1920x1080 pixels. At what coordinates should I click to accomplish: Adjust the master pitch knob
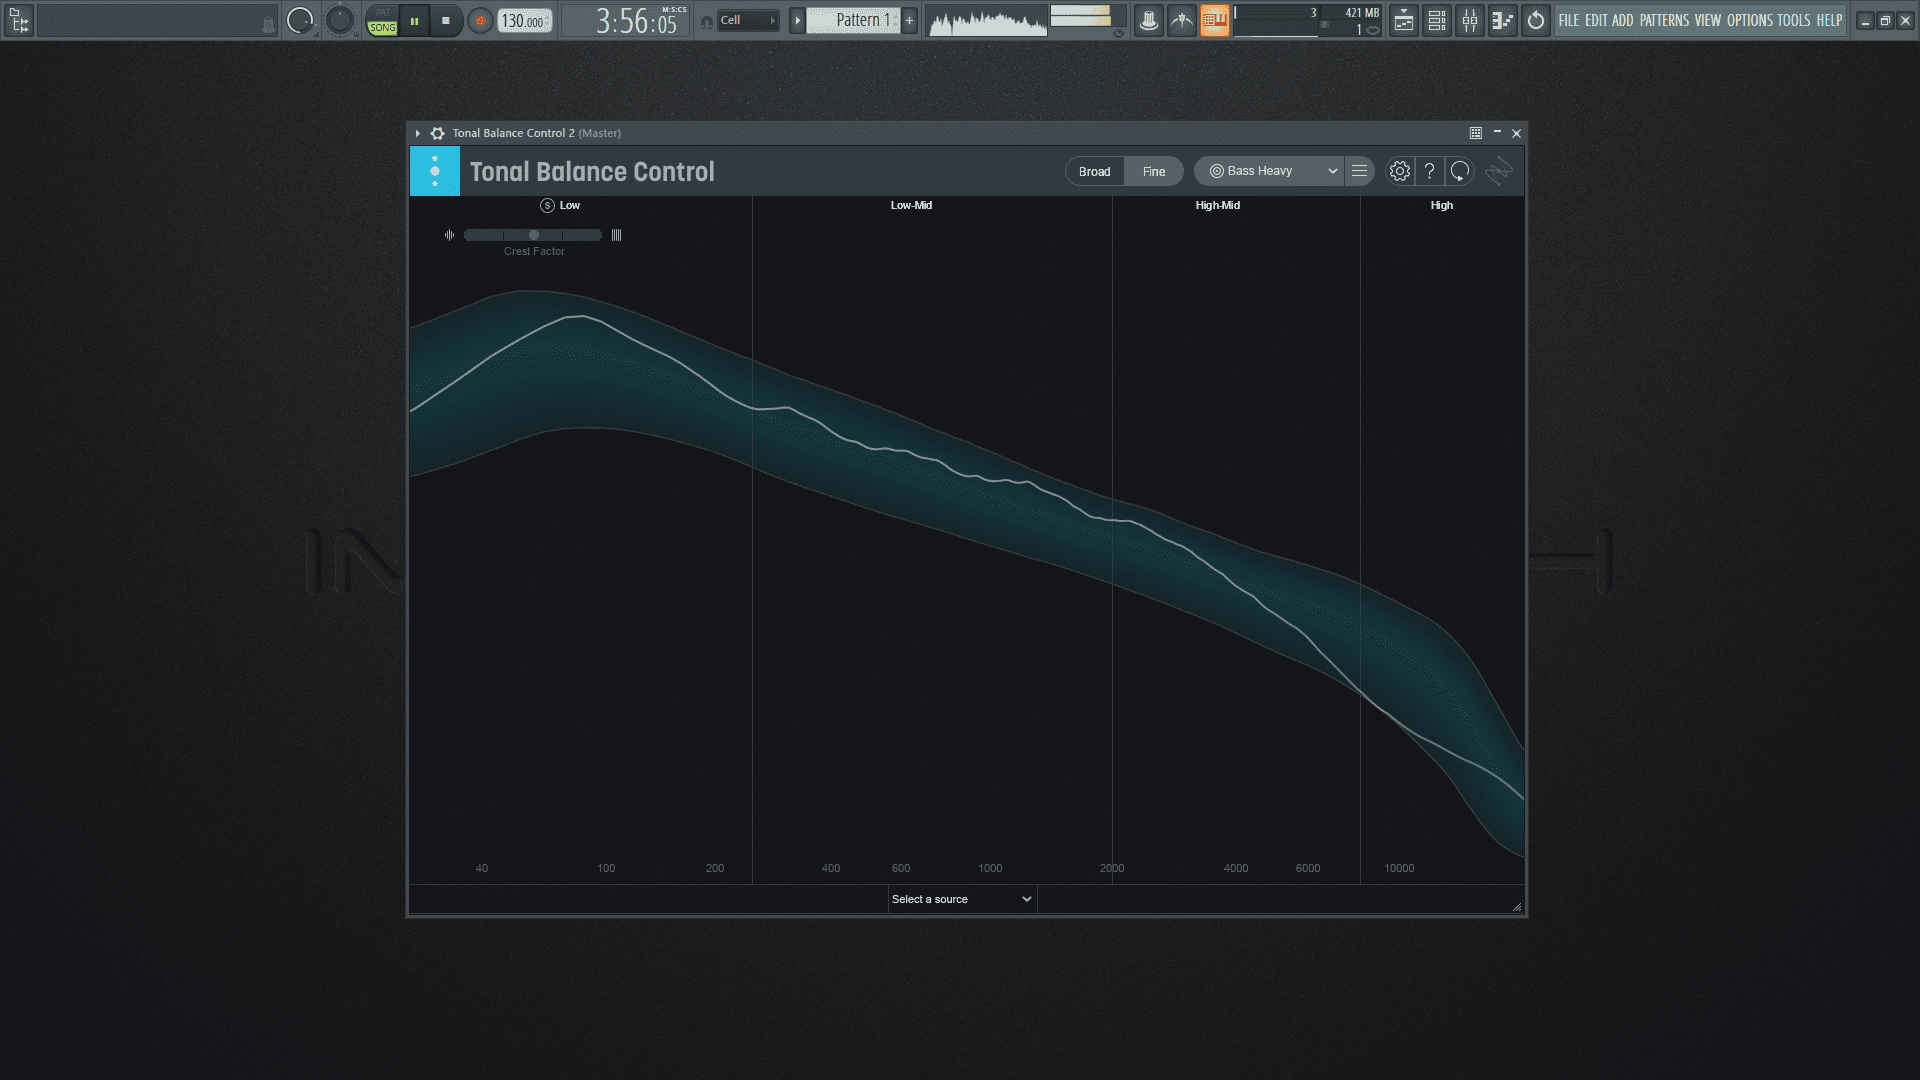click(340, 20)
